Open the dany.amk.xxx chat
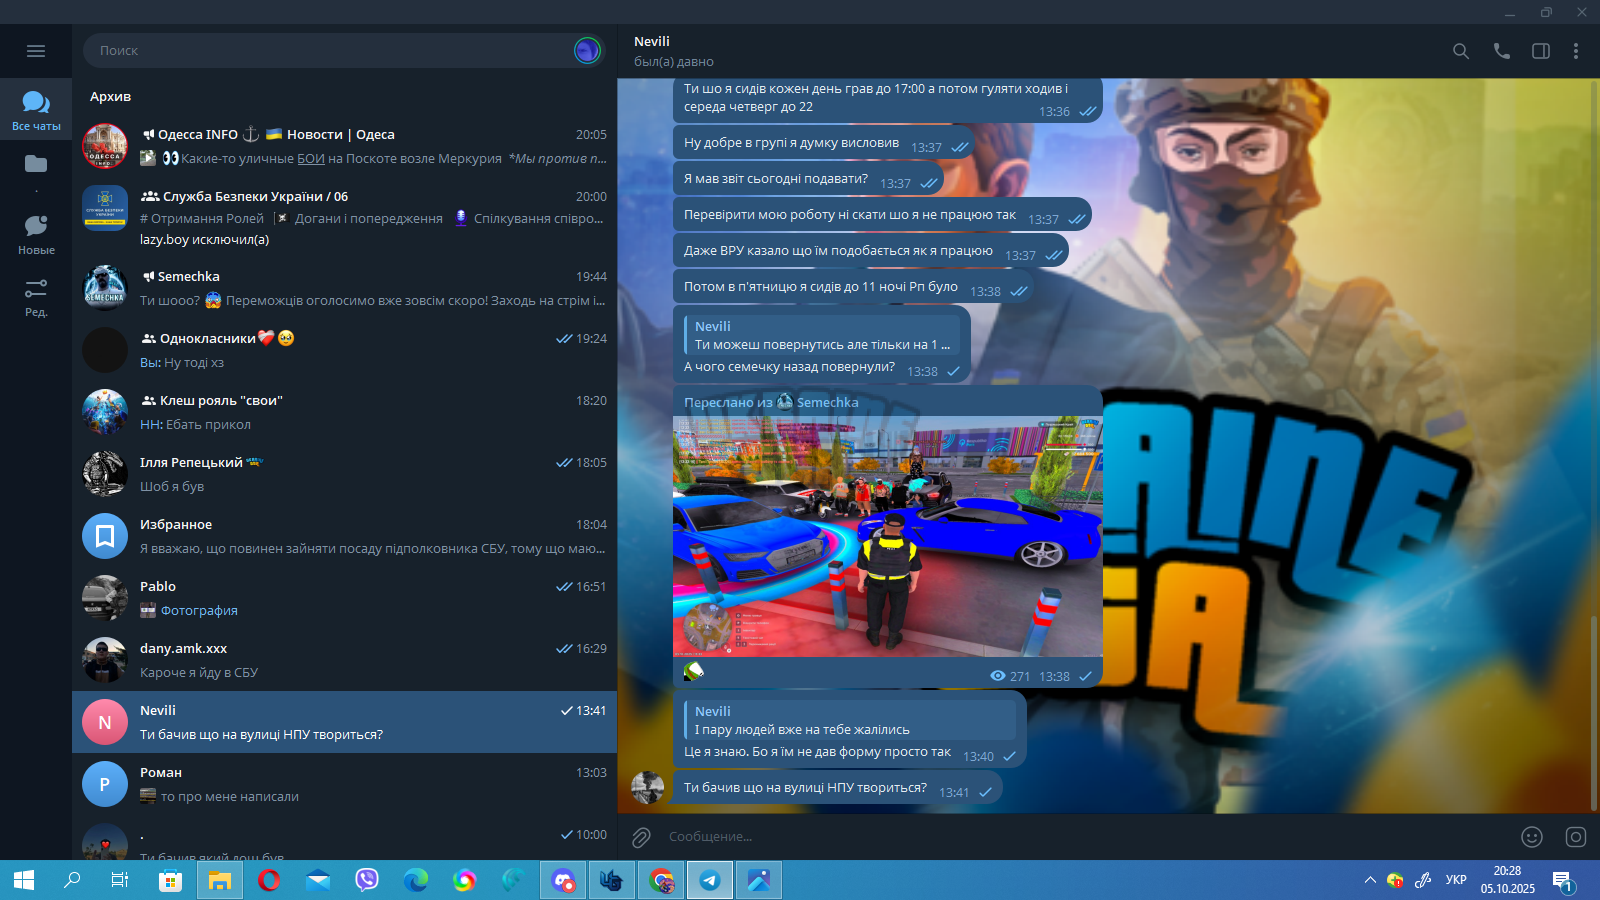Viewport: 1600px width, 900px height. coord(344,660)
